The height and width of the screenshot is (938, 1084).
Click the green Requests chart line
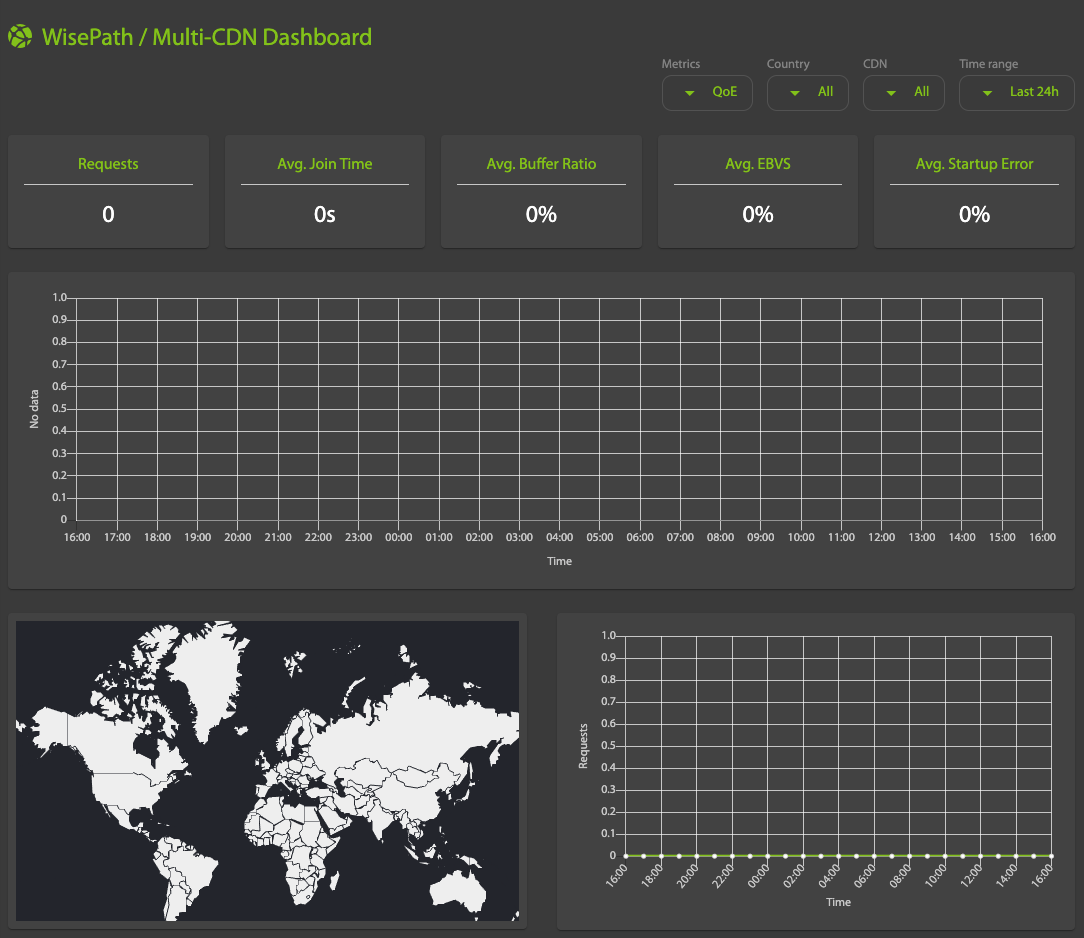point(830,855)
